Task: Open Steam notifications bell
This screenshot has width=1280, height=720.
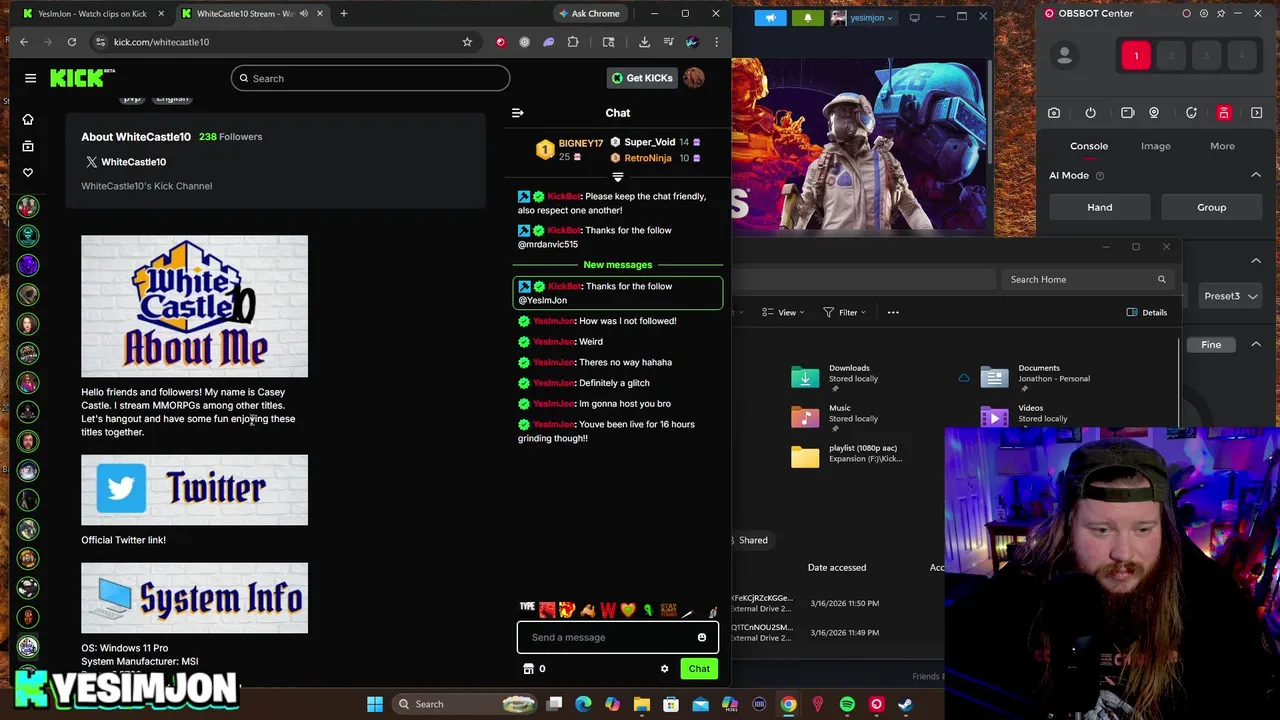Action: coord(808,17)
